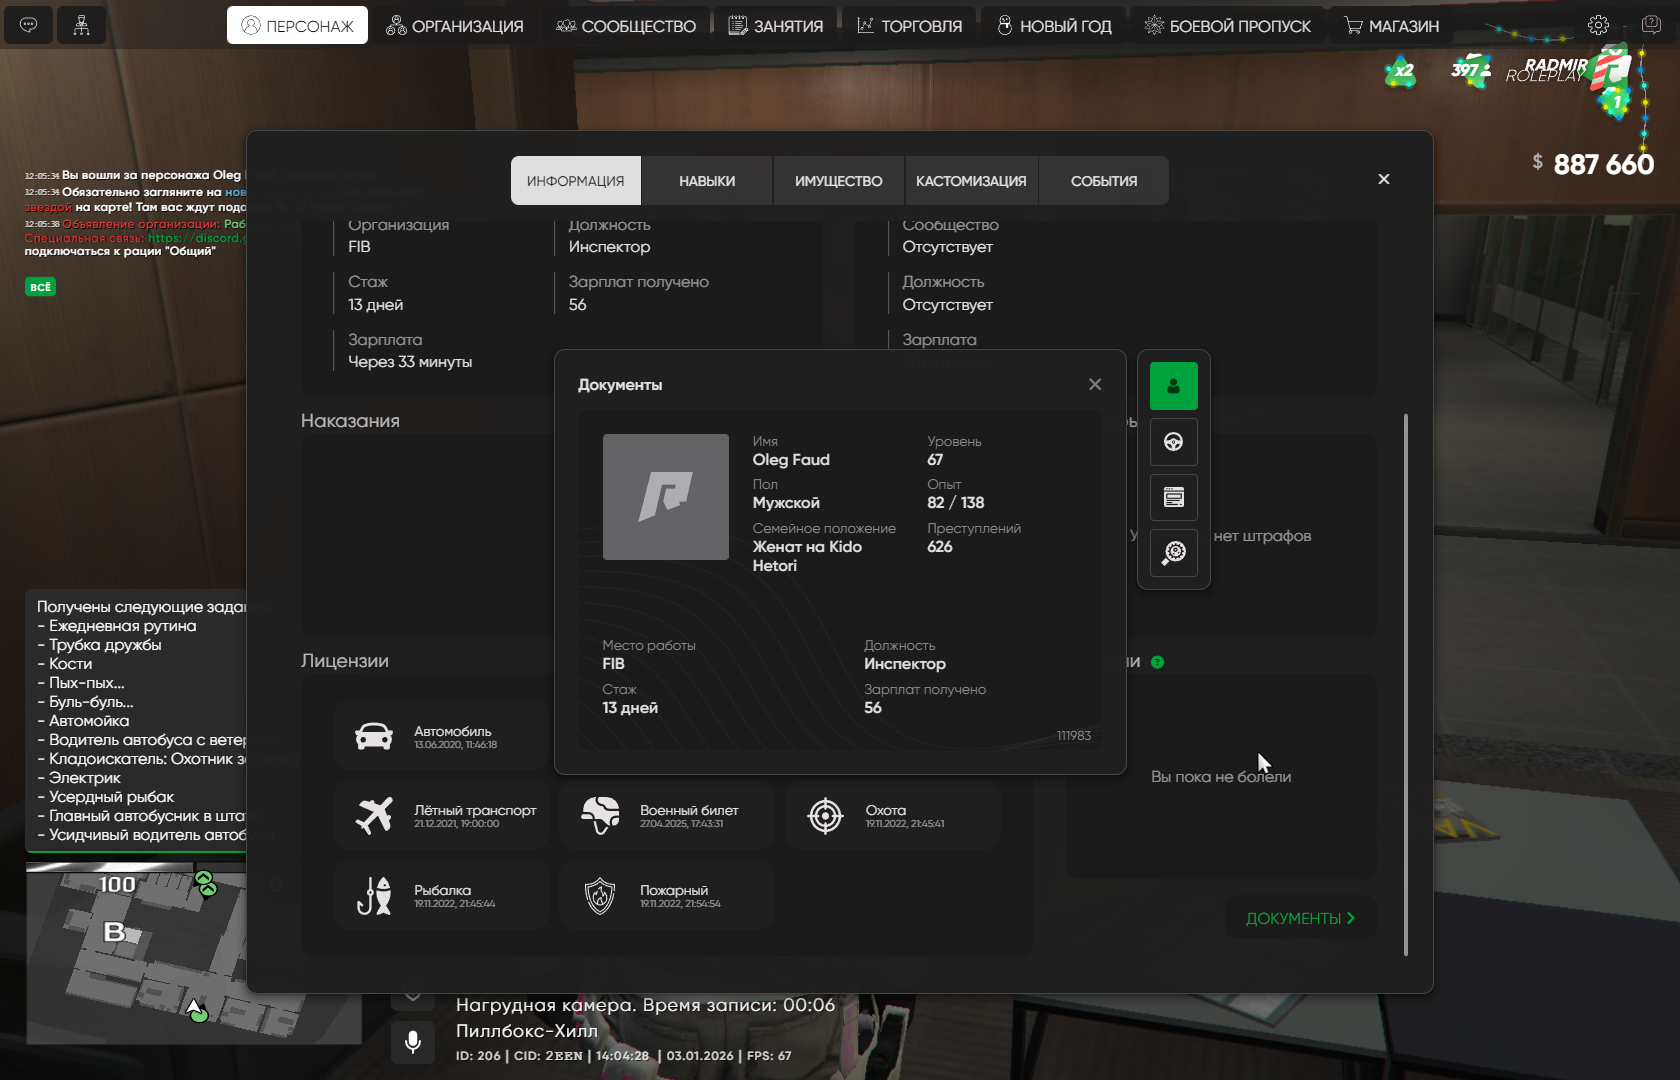Screen dimensions: 1680x1080
Task: Open the МАГАЗИН menu
Action: point(1391,26)
